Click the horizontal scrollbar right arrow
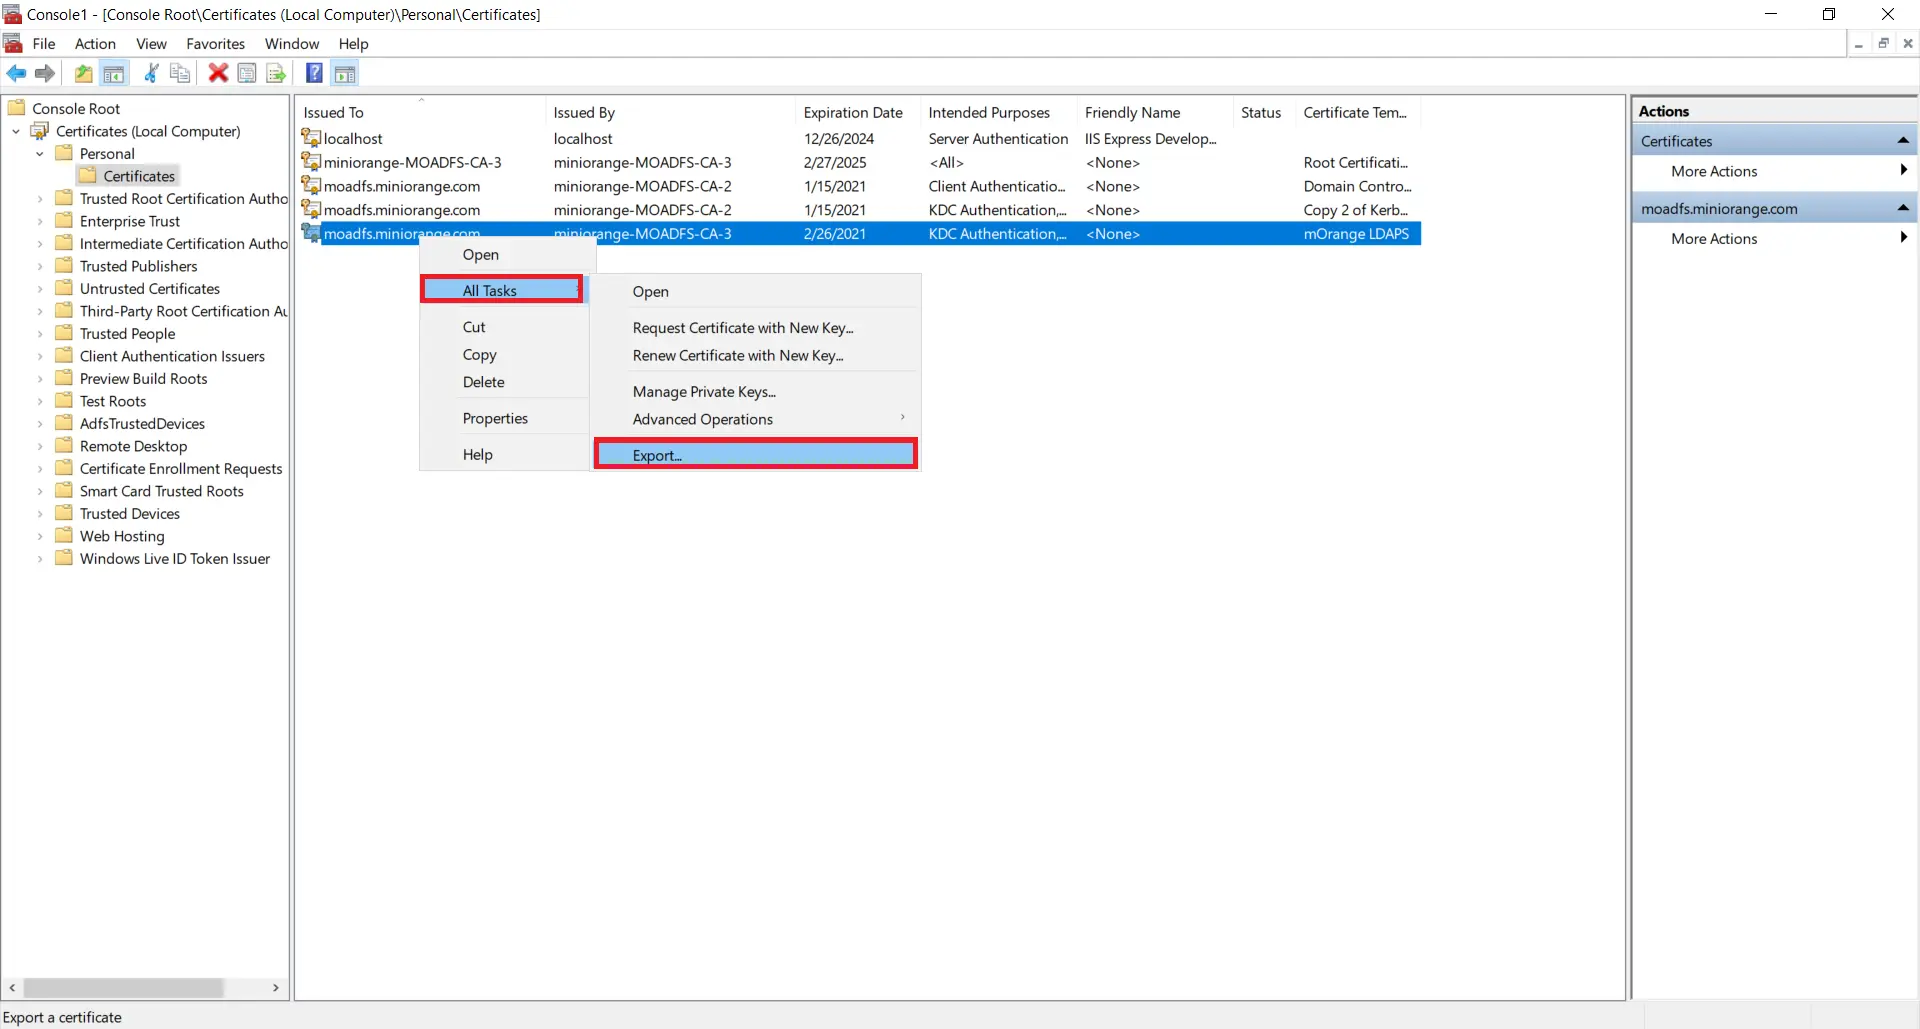The width and height of the screenshot is (1920, 1029). coord(276,987)
